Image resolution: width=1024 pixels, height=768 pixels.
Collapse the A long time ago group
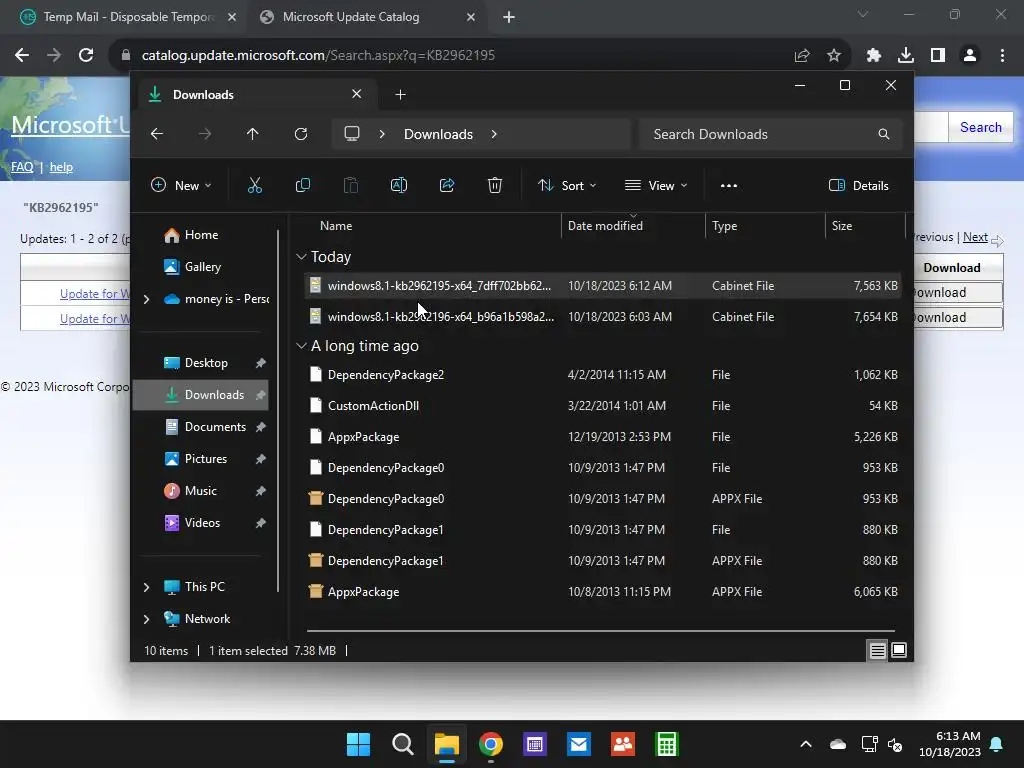click(301, 346)
